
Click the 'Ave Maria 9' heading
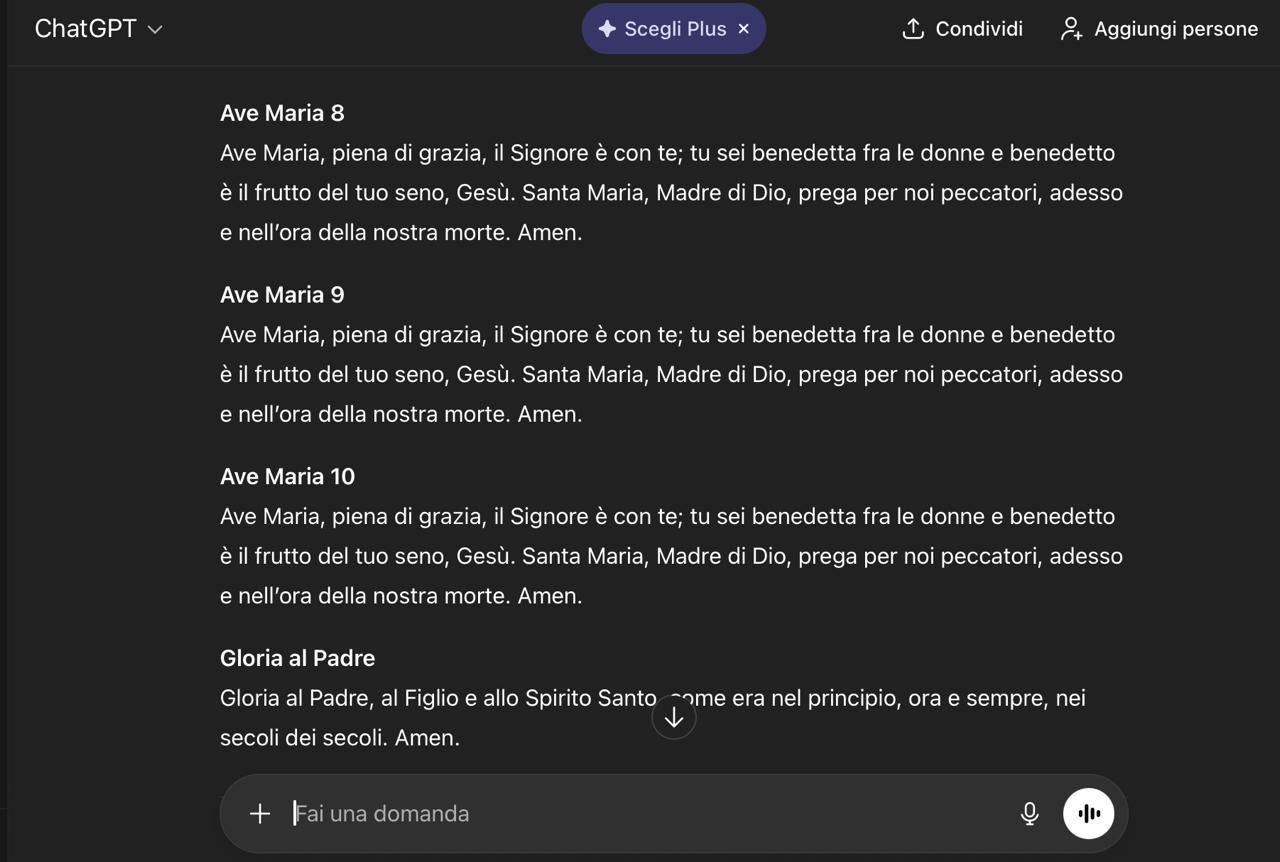pyautogui.click(x=282, y=295)
